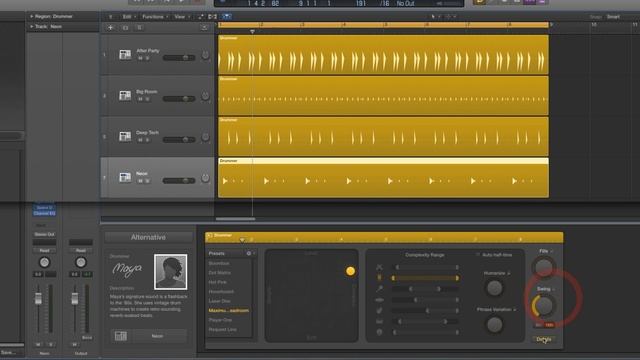Select the cymbals crossed-sticks icon in Drummer editor
The height and width of the screenshot is (360, 640).
(379, 267)
